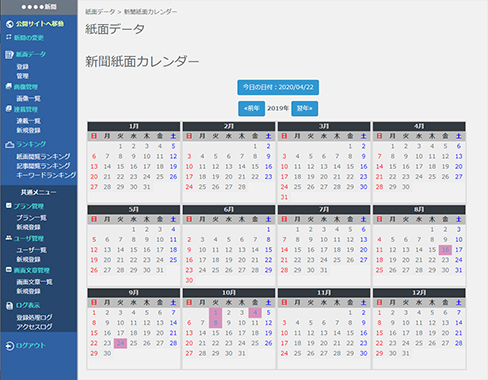Go to 公開サイトへ移動 link
The image size is (488, 380).
pyautogui.click(x=40, y=24)
